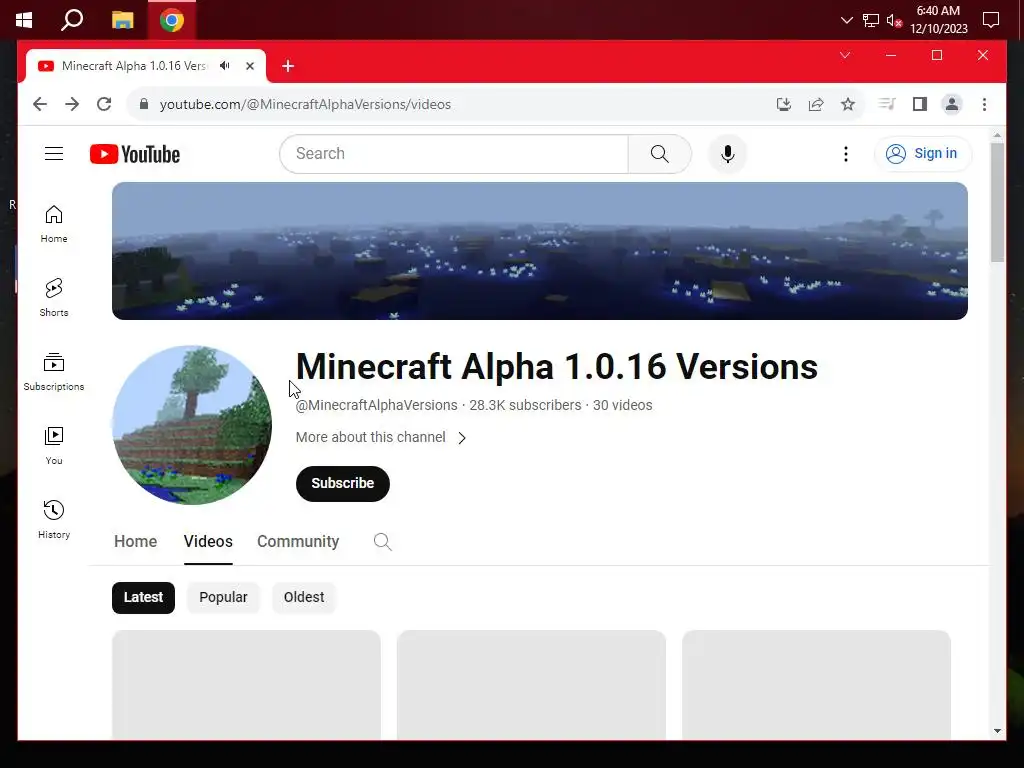1024x768 pixels.
Task: Open History in sidebar
Action: (x=54, y=519)
